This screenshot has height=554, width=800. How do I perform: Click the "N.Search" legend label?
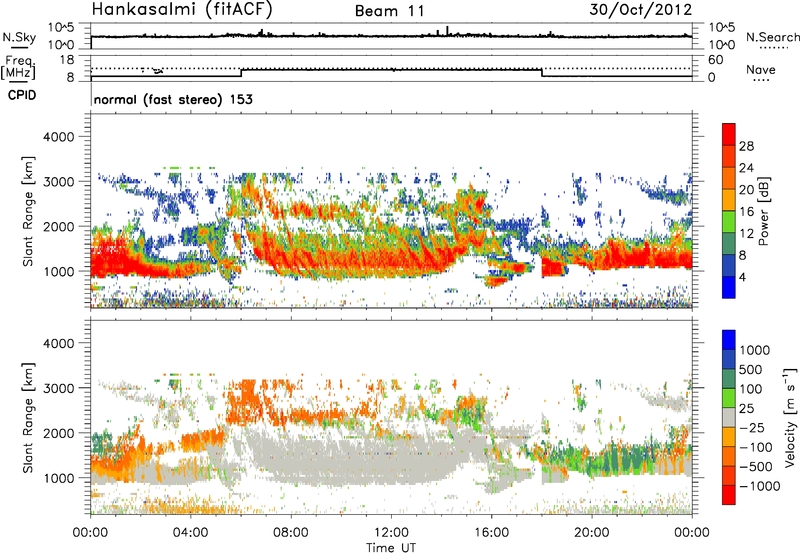click(772, 37)
